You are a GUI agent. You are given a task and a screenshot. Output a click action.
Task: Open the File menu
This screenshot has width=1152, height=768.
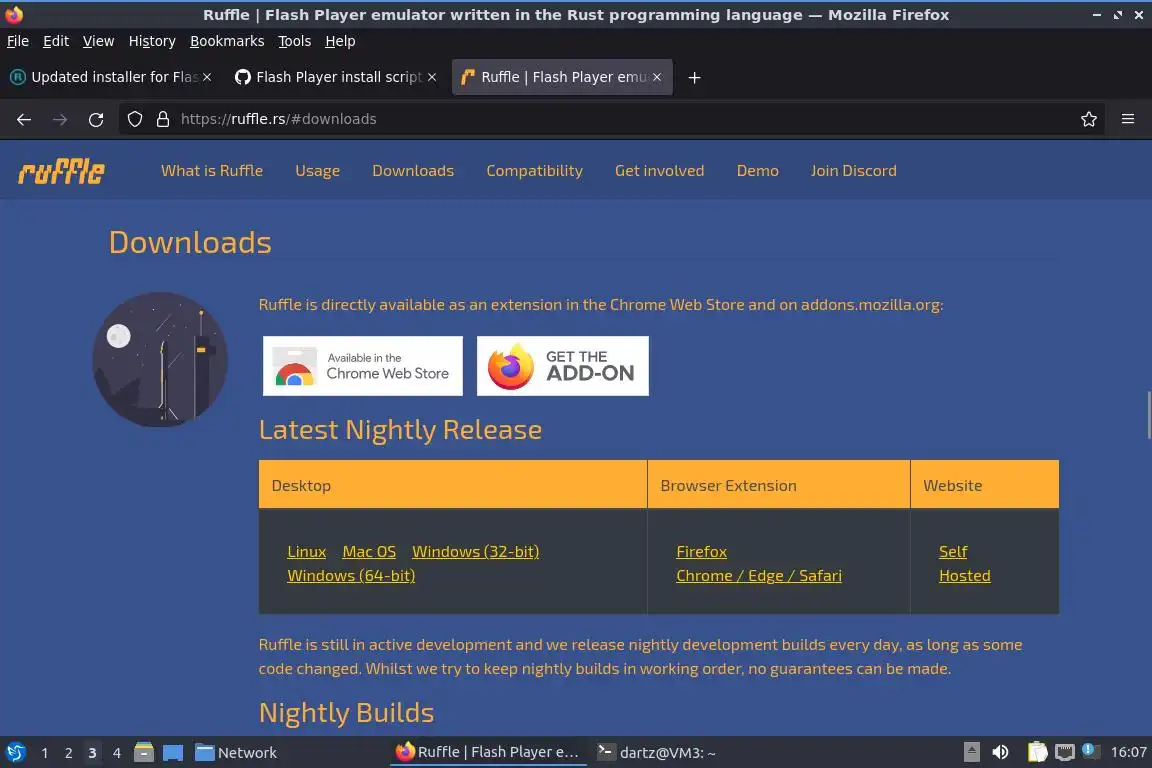pyautogui.click(x=18, y=41)
